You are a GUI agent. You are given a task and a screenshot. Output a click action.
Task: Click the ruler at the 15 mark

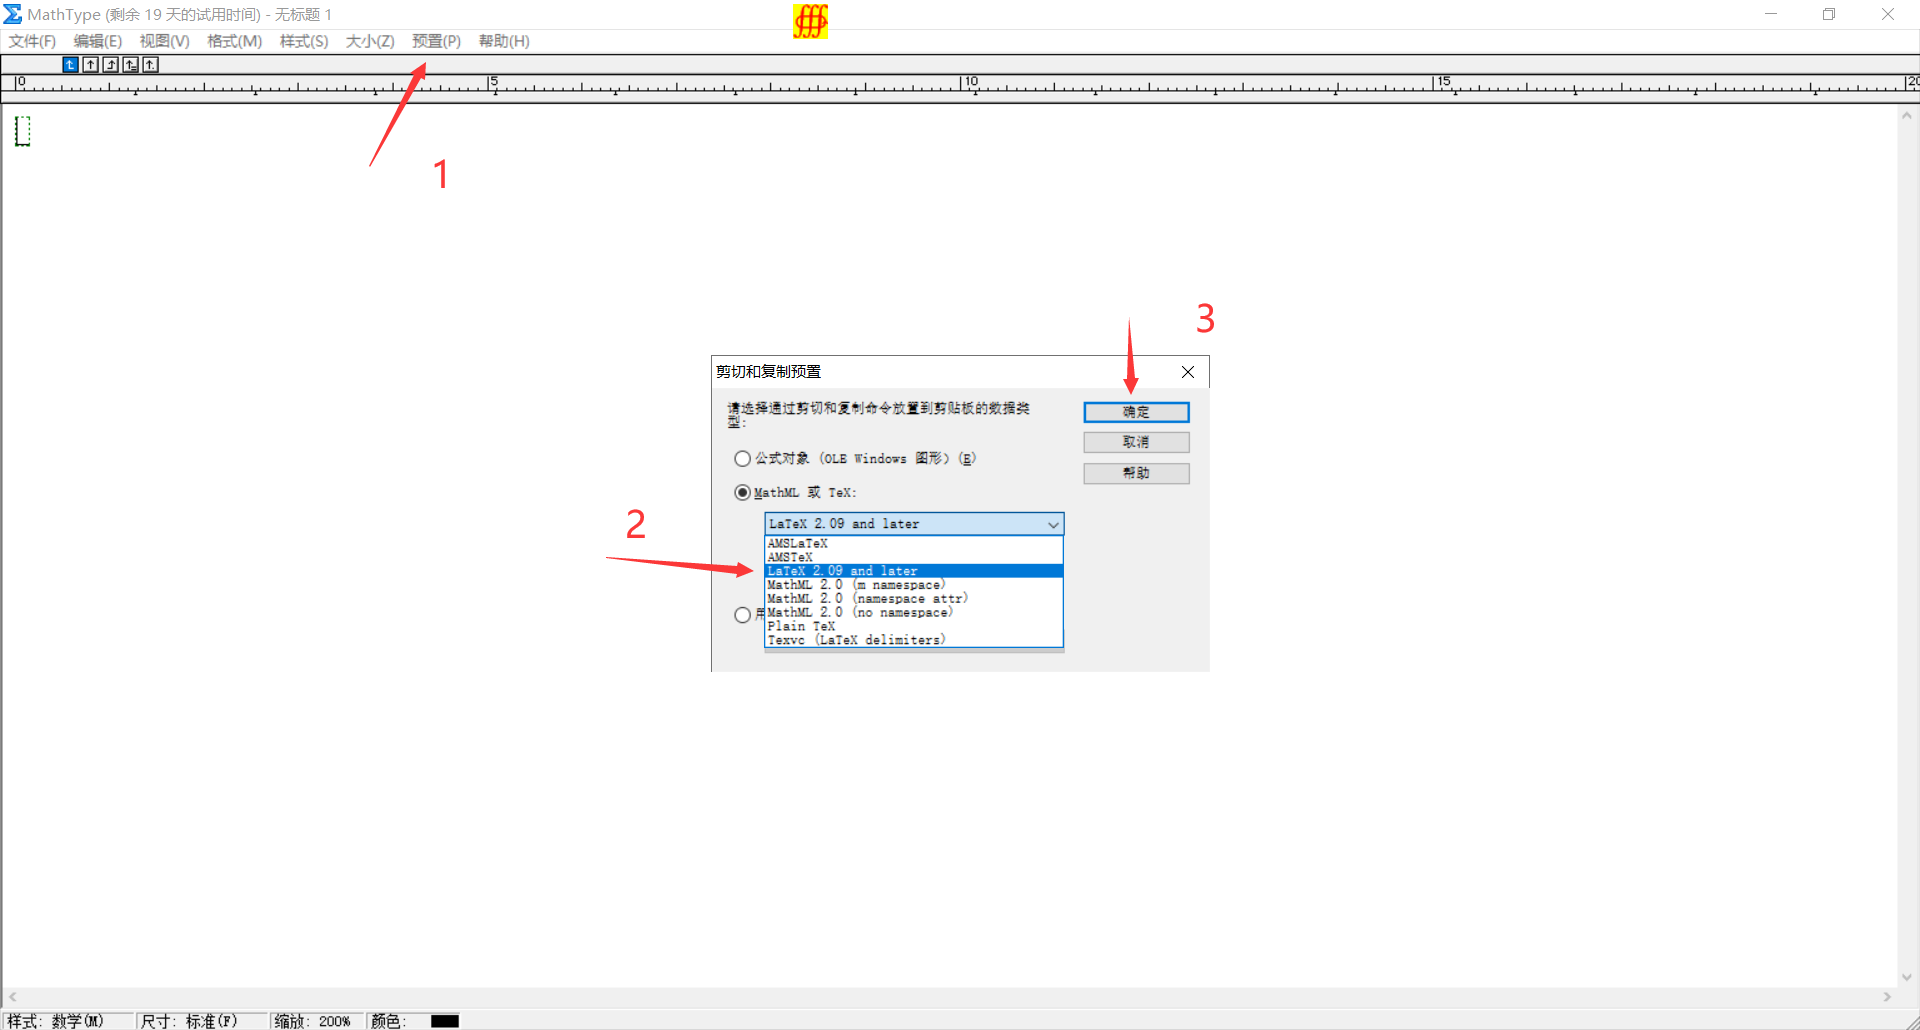1440,84
